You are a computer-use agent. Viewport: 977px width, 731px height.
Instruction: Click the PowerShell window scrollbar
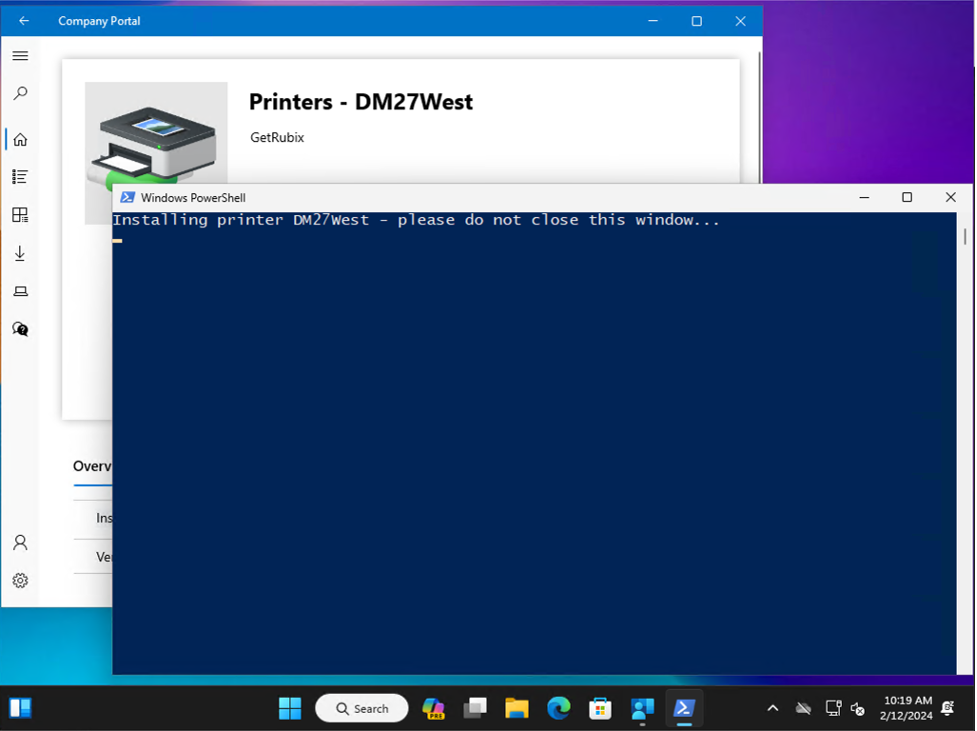pos(965,237)
